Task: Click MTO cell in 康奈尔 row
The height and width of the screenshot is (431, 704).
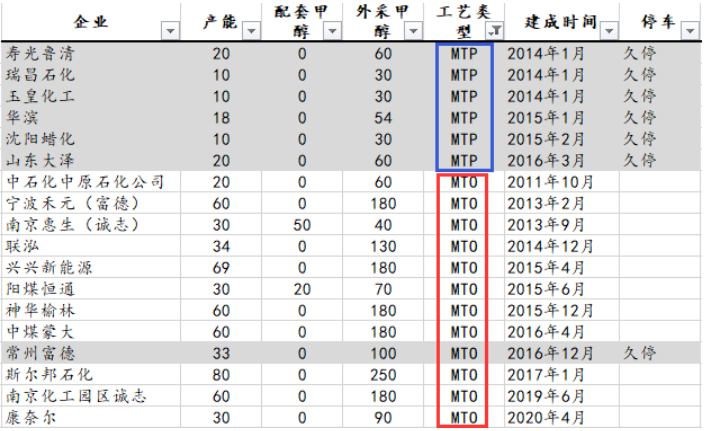Action: coord(464,418)
